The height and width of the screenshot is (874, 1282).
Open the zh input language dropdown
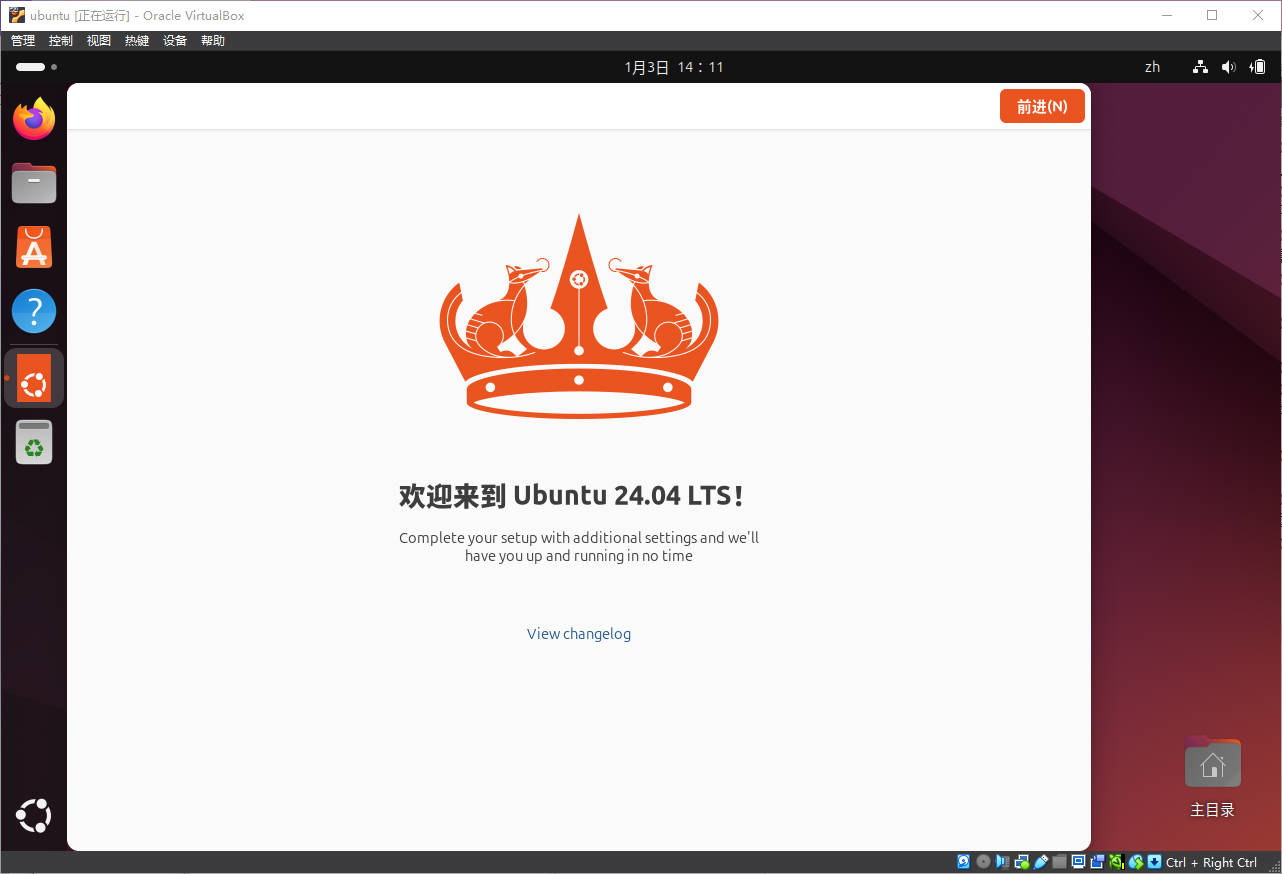(x=1152, y=67)
